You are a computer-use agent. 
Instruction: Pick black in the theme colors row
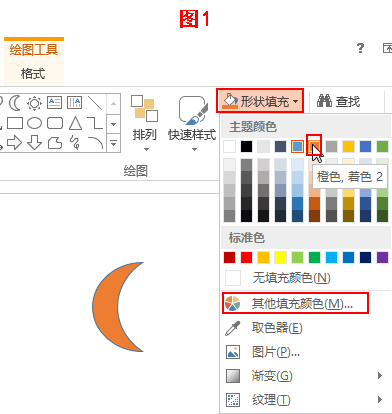click(246, 146)
